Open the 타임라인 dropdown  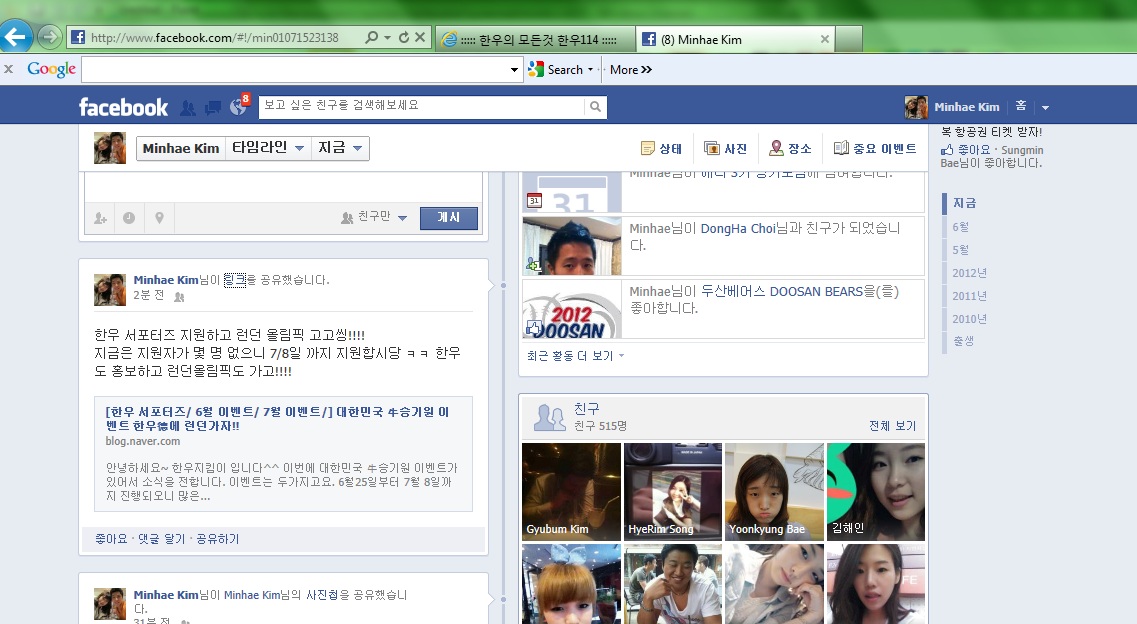(x=268, y=148)
